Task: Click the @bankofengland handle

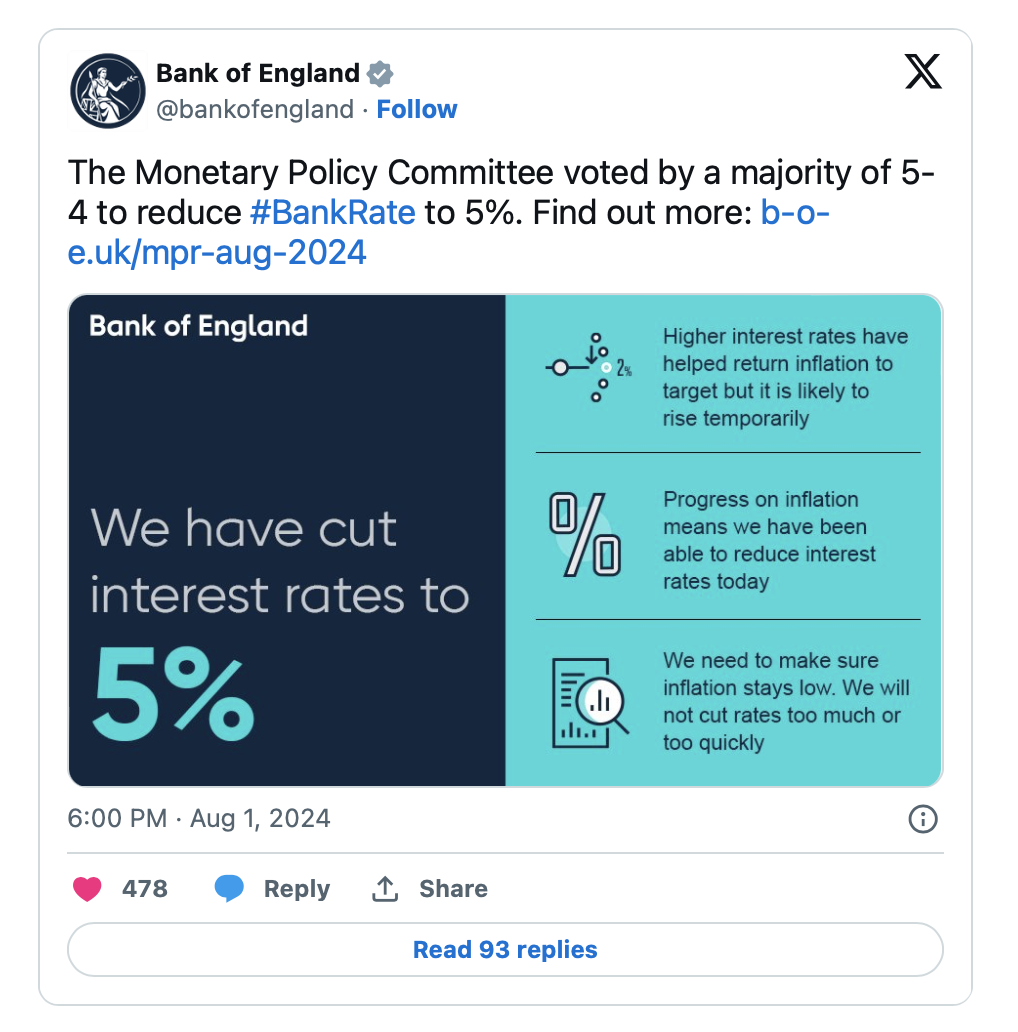Action: 255,109
